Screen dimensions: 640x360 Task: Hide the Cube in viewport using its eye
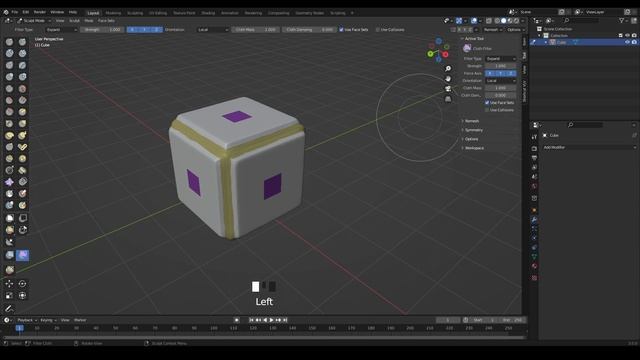[x=627, y=42]
